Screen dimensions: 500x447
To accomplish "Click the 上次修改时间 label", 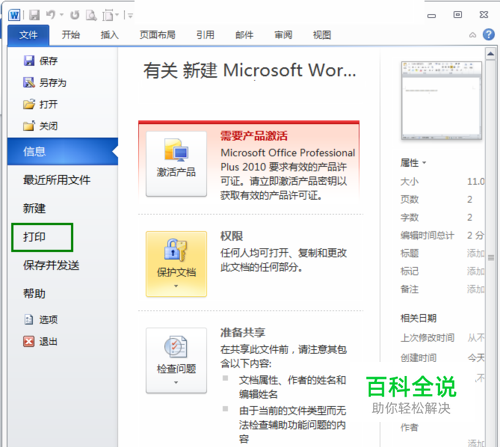I will click(427, 338).
